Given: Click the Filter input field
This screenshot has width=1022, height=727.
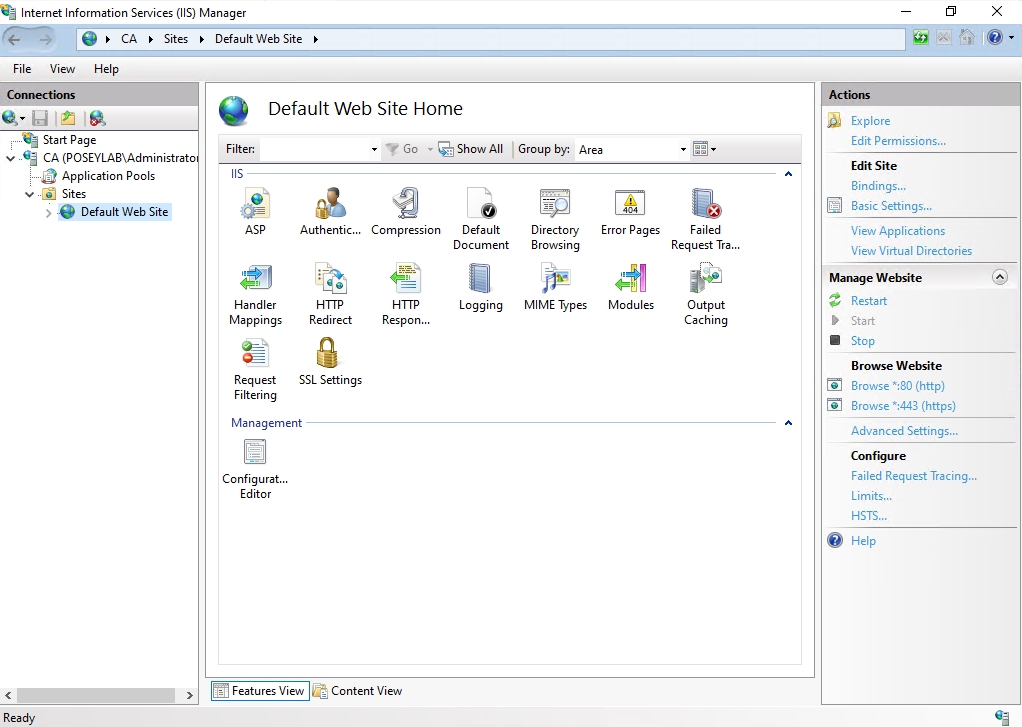Looking at the screenshot, I should (x=315, y=149).
